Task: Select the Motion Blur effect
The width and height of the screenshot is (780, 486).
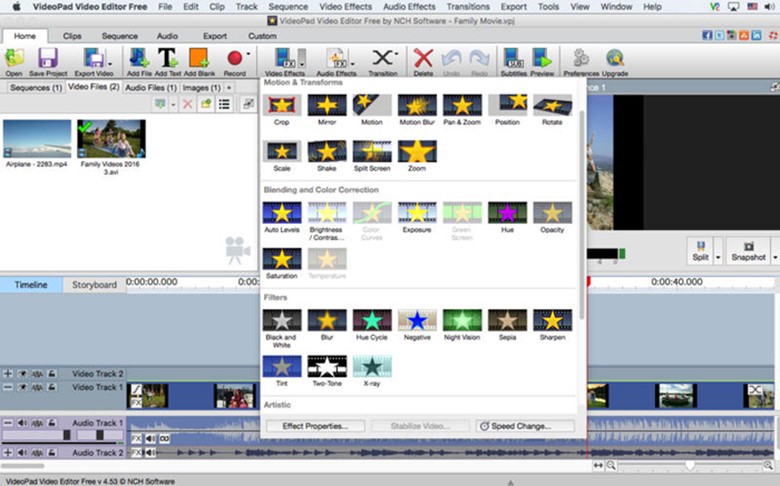Action: click(x=417, y=105)
